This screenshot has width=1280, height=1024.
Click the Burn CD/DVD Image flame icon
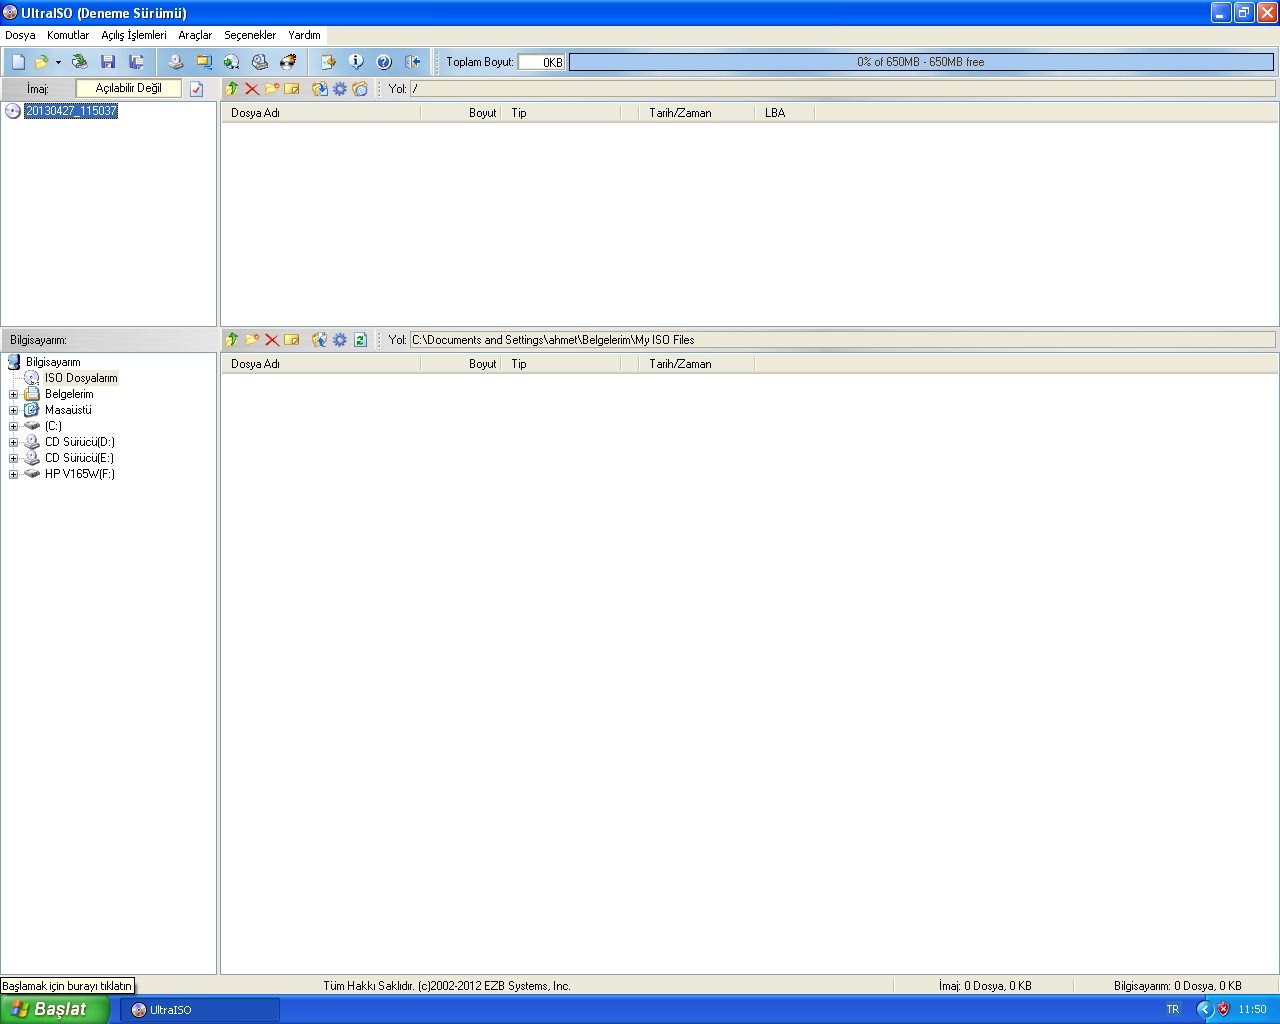(x=288, y=62)
